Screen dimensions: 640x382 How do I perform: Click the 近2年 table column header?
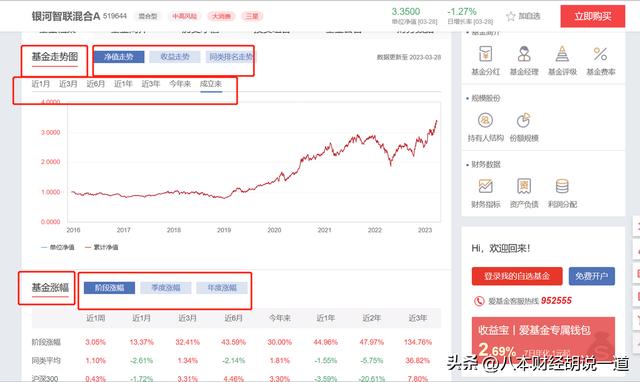tap(371, 318)
